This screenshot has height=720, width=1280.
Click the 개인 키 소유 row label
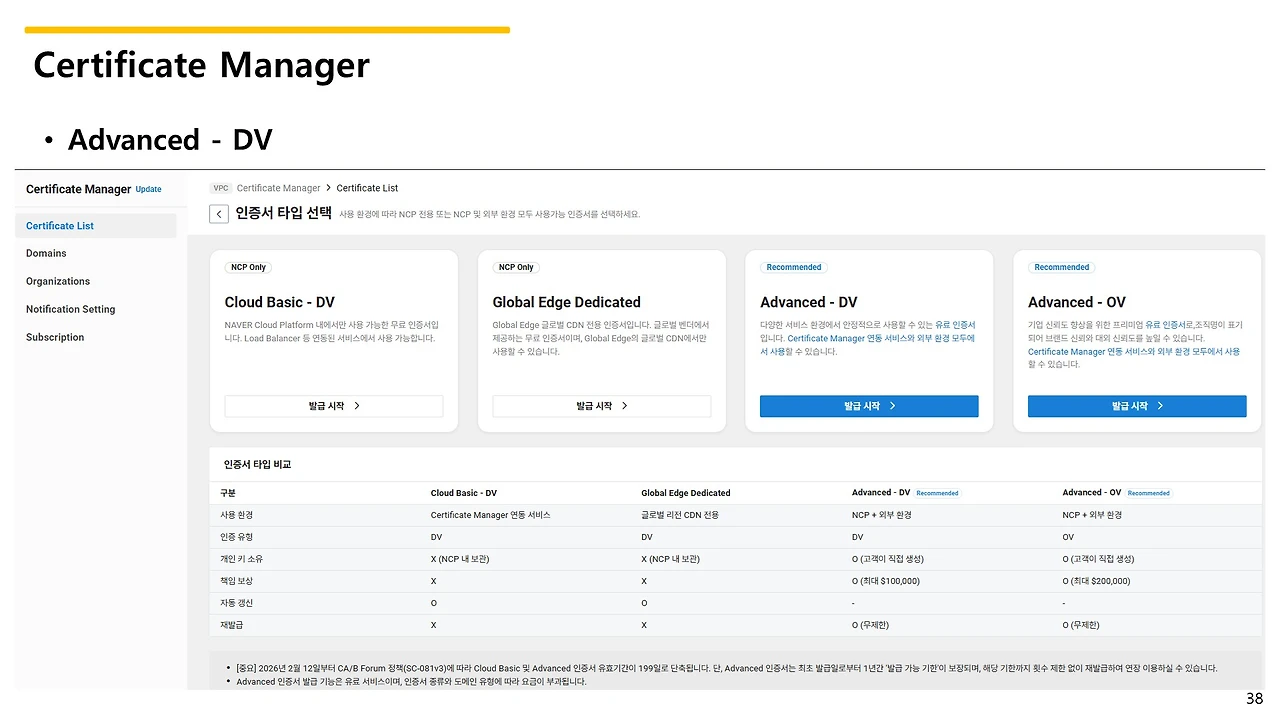click(242, 559)
